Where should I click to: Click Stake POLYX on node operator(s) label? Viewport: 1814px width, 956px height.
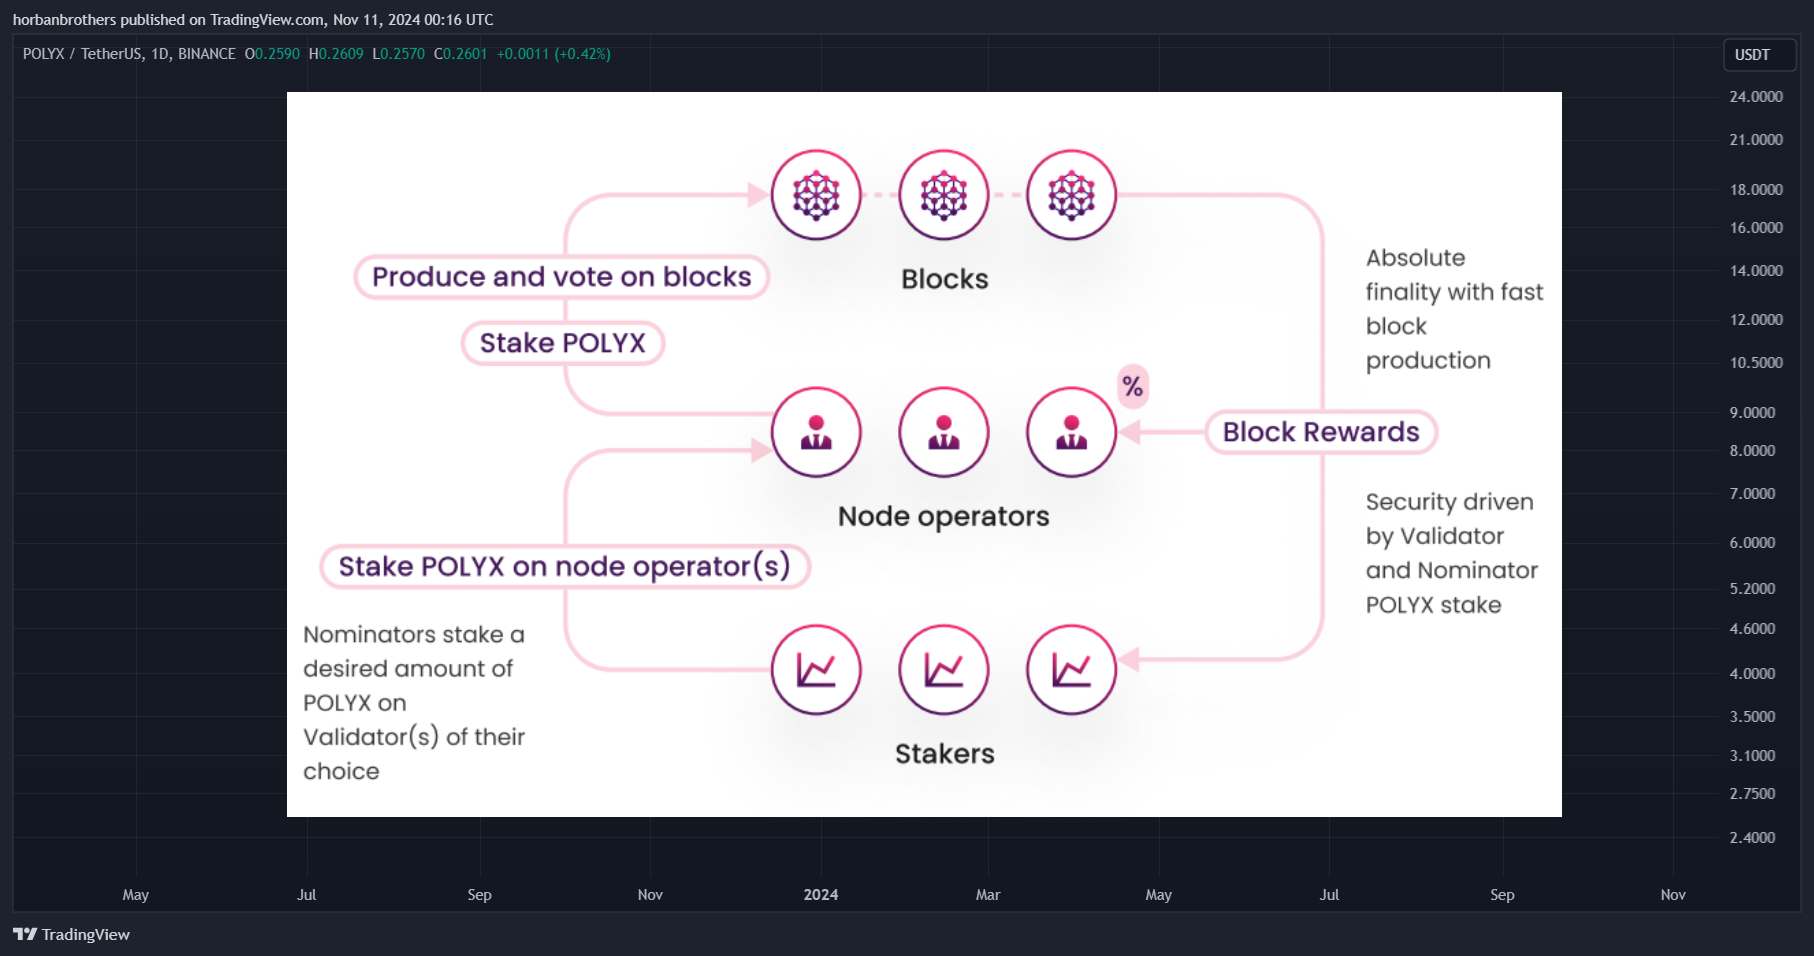(565, 567)
